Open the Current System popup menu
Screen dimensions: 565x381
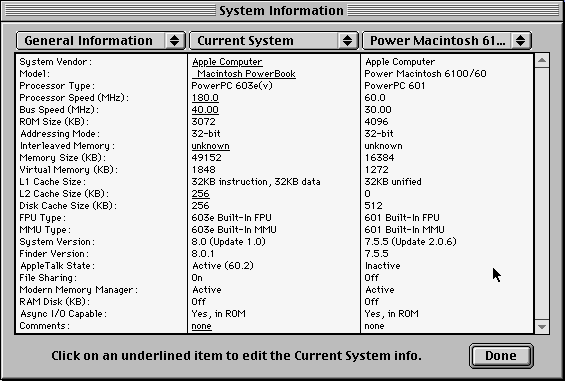[273, 40]
